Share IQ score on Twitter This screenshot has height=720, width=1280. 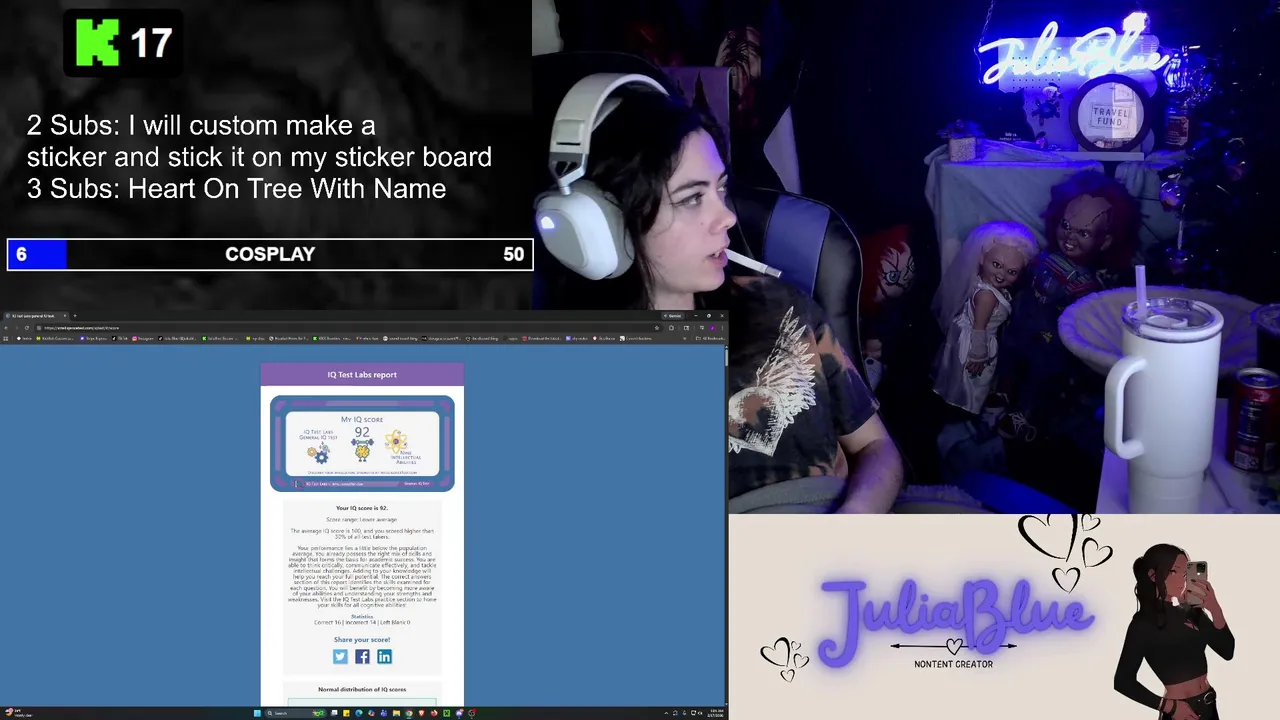340,657
